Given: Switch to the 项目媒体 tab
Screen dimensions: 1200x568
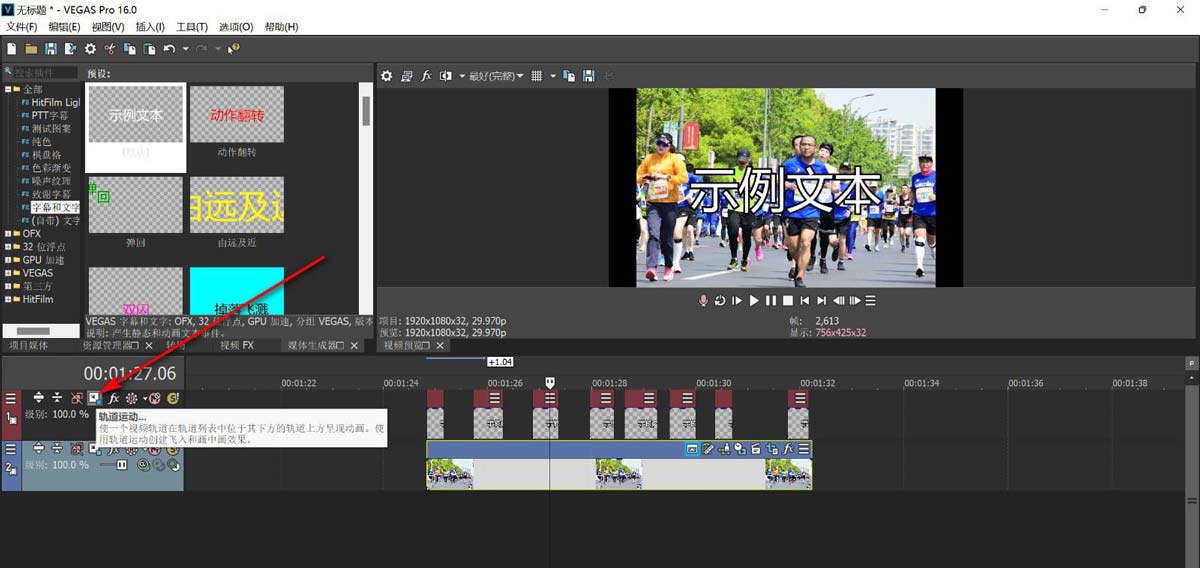Looking at the screenshot, I should click(x=28, y=345).
